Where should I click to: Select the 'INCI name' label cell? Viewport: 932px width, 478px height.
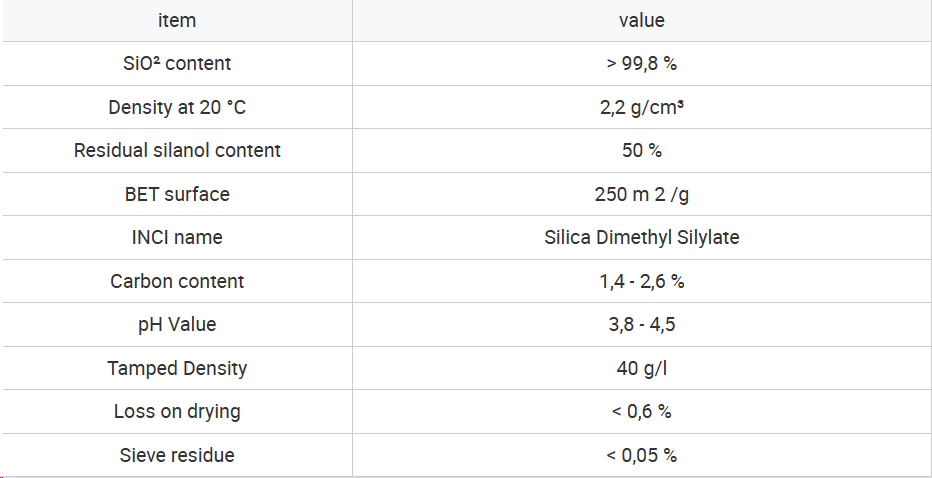[x=177, y=237]
